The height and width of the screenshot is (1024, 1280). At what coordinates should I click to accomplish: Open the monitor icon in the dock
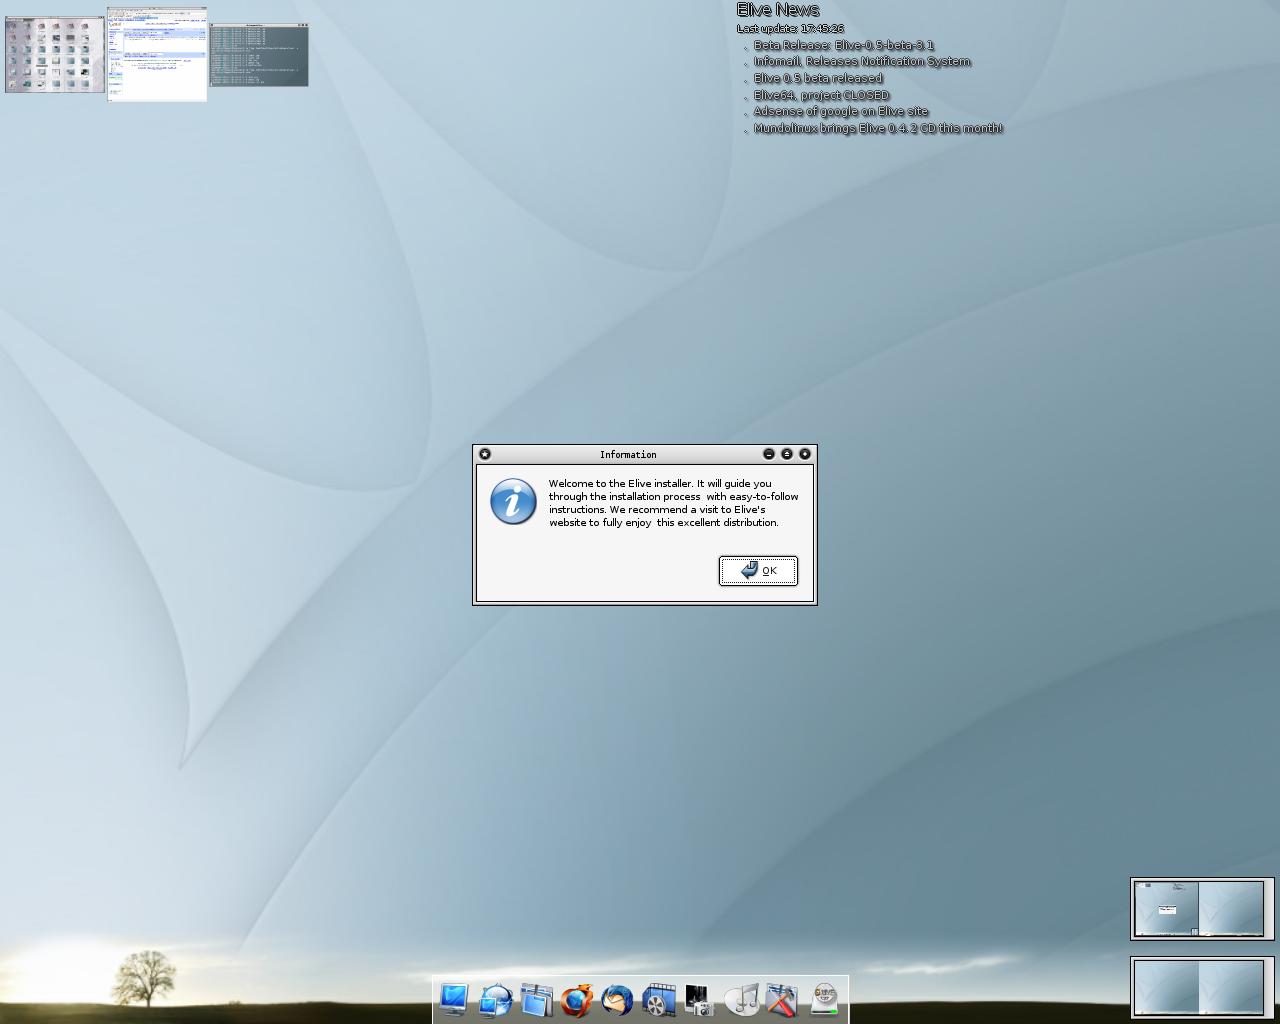pos(454,999)
